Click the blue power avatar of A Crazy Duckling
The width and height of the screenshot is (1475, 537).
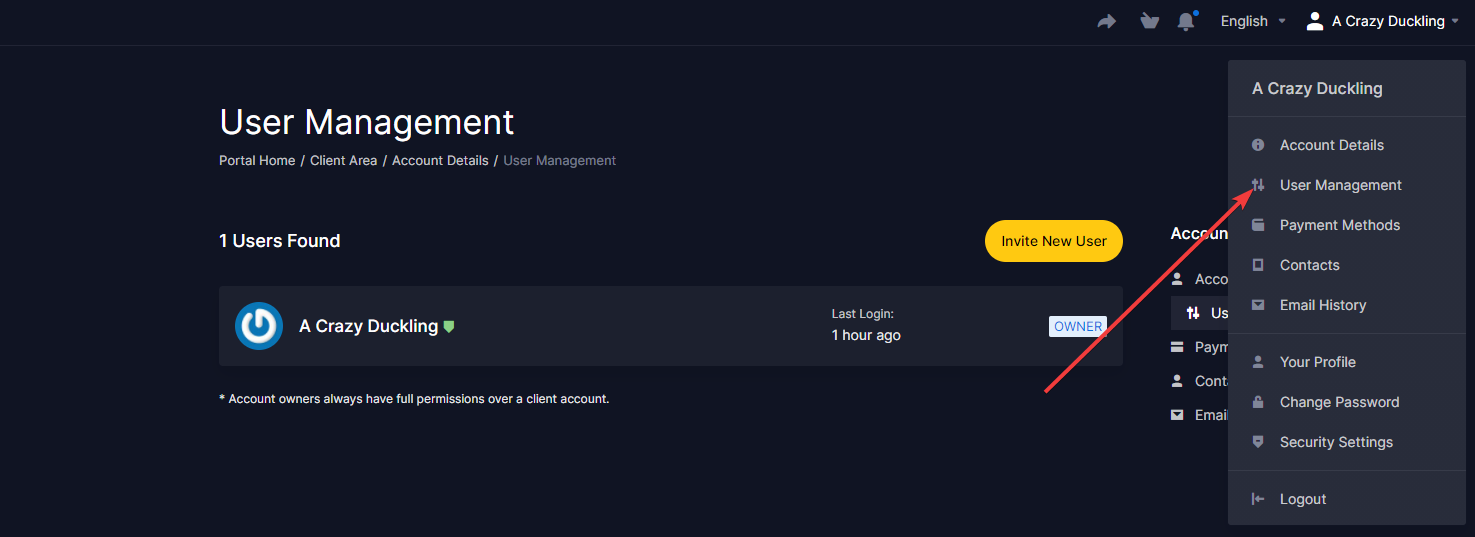[259, 326]
